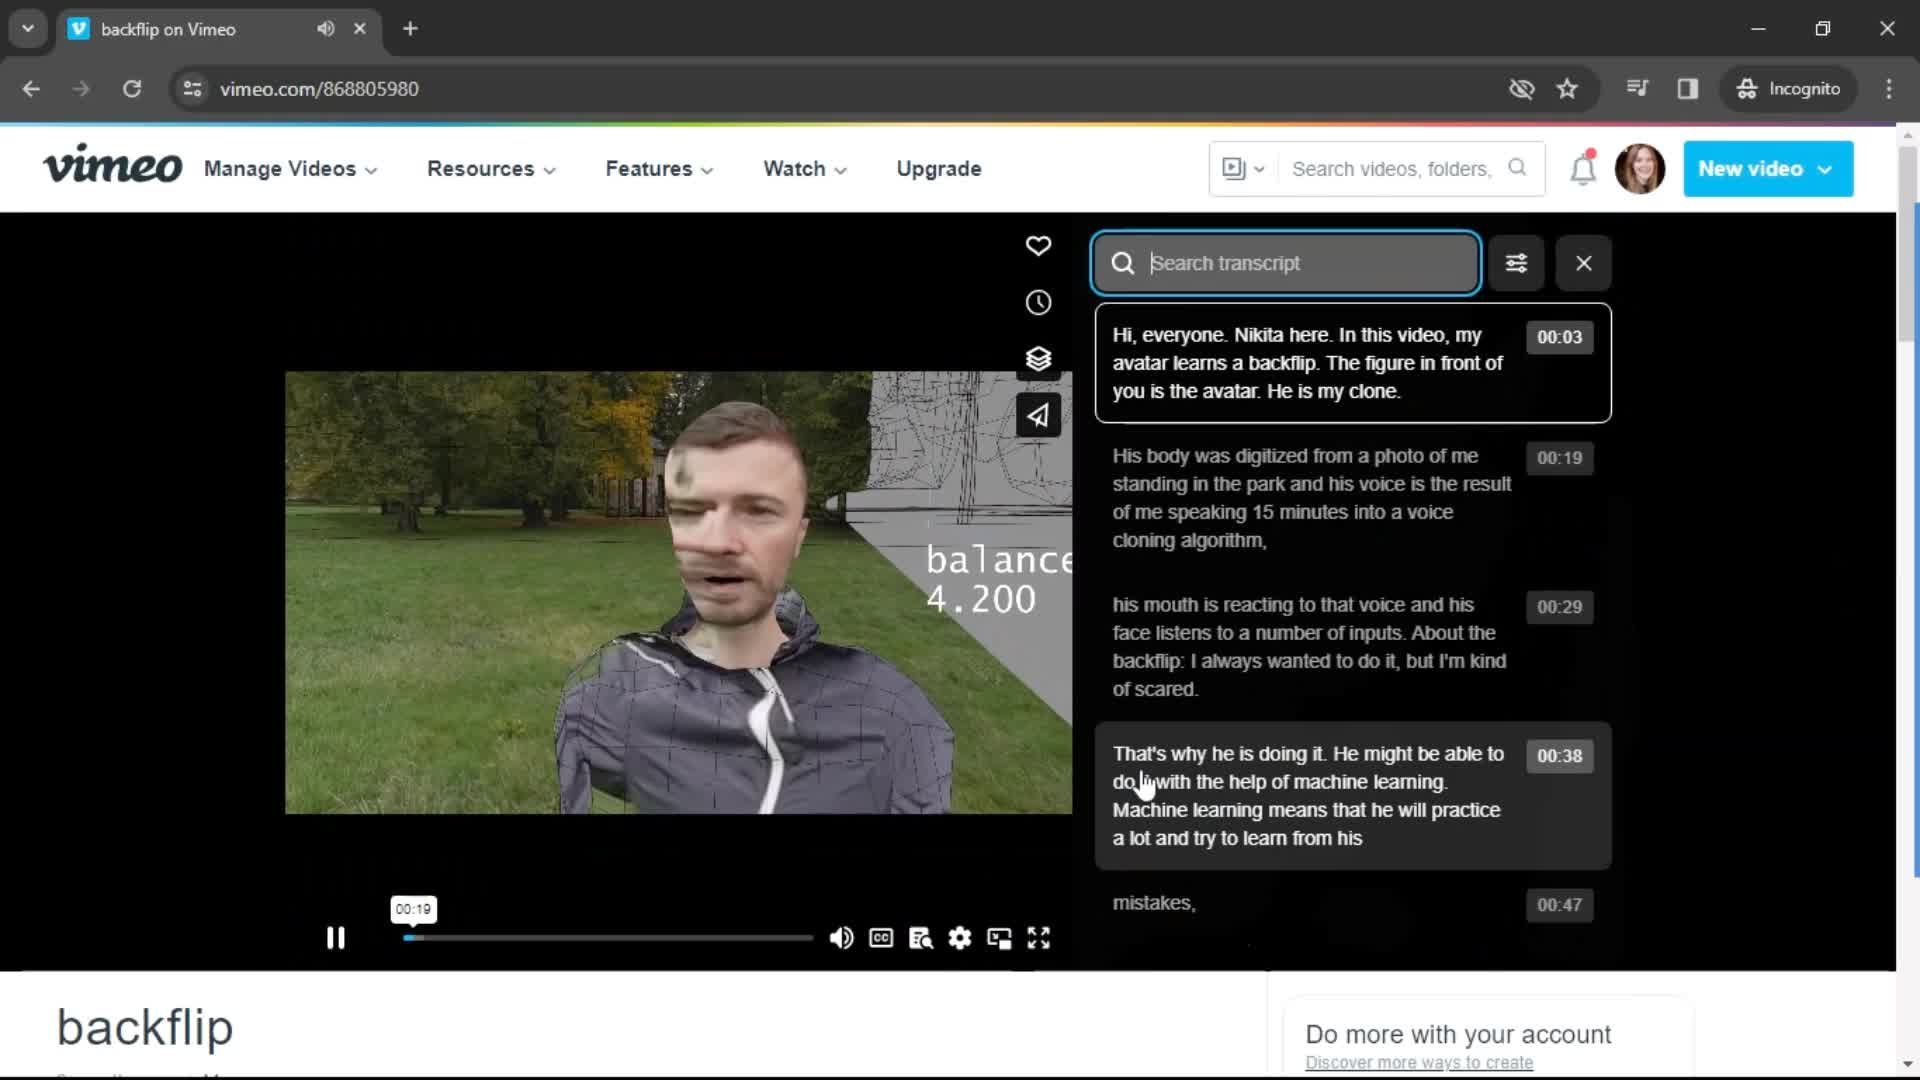Toggle fullscreen video mode
The height and width of the screenshot is (1080, 1920).
[x=1039, y=938]
